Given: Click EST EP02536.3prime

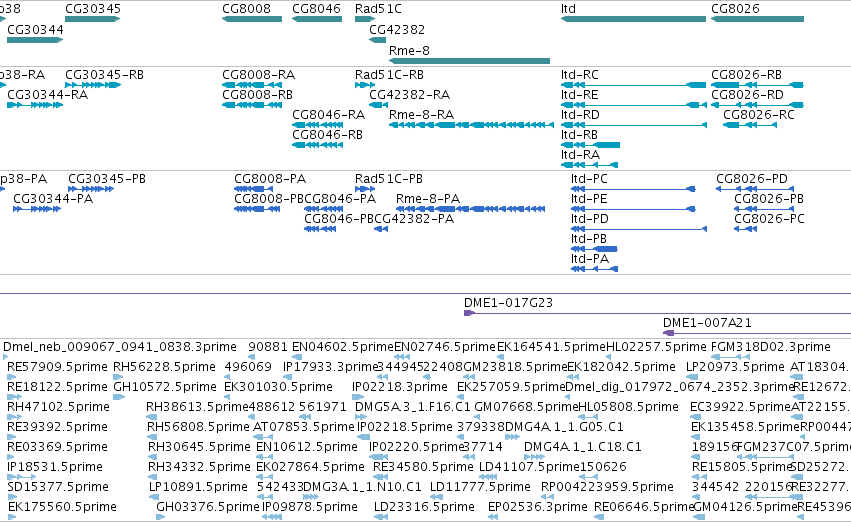Looking at the screenshot, I should tap(491, 517).
